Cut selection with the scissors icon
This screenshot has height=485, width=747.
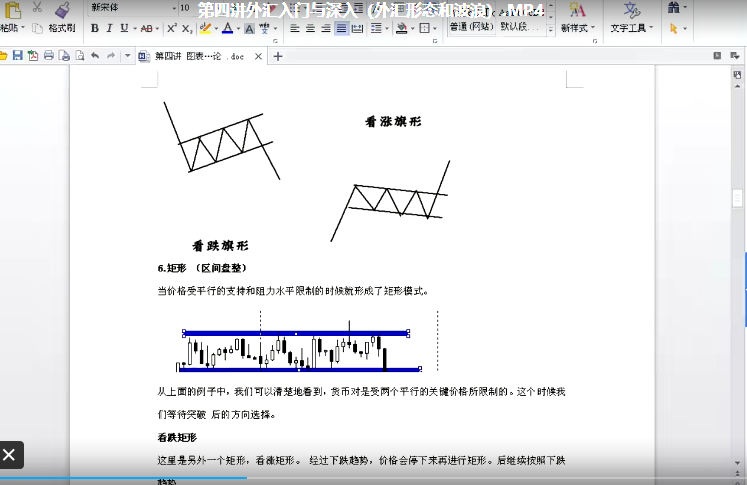(x=37, y=7)
